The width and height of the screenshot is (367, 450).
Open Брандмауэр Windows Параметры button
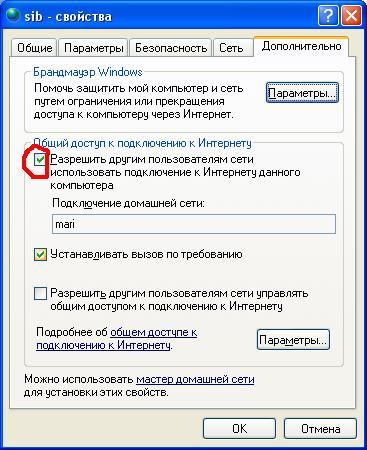[x=302, y=93]
